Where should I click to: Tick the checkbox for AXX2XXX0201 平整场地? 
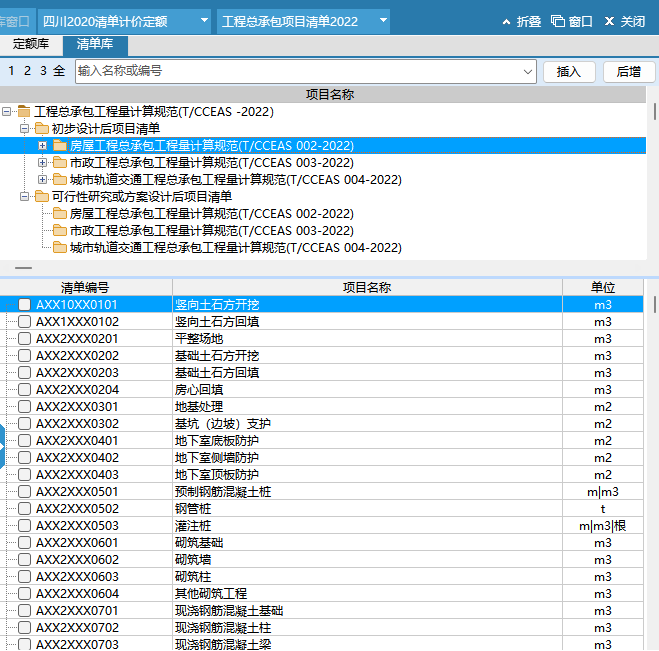click(x=25, y=339)
